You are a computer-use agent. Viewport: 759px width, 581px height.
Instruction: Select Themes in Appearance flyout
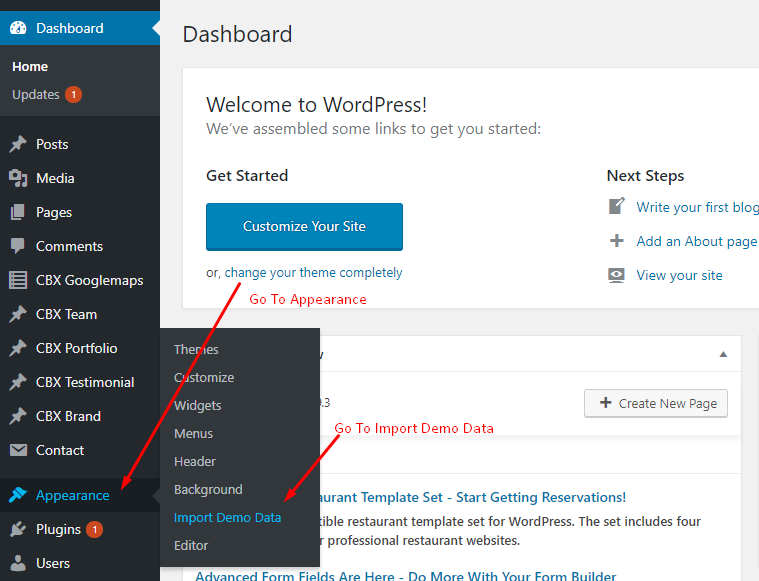coord(196,349)
